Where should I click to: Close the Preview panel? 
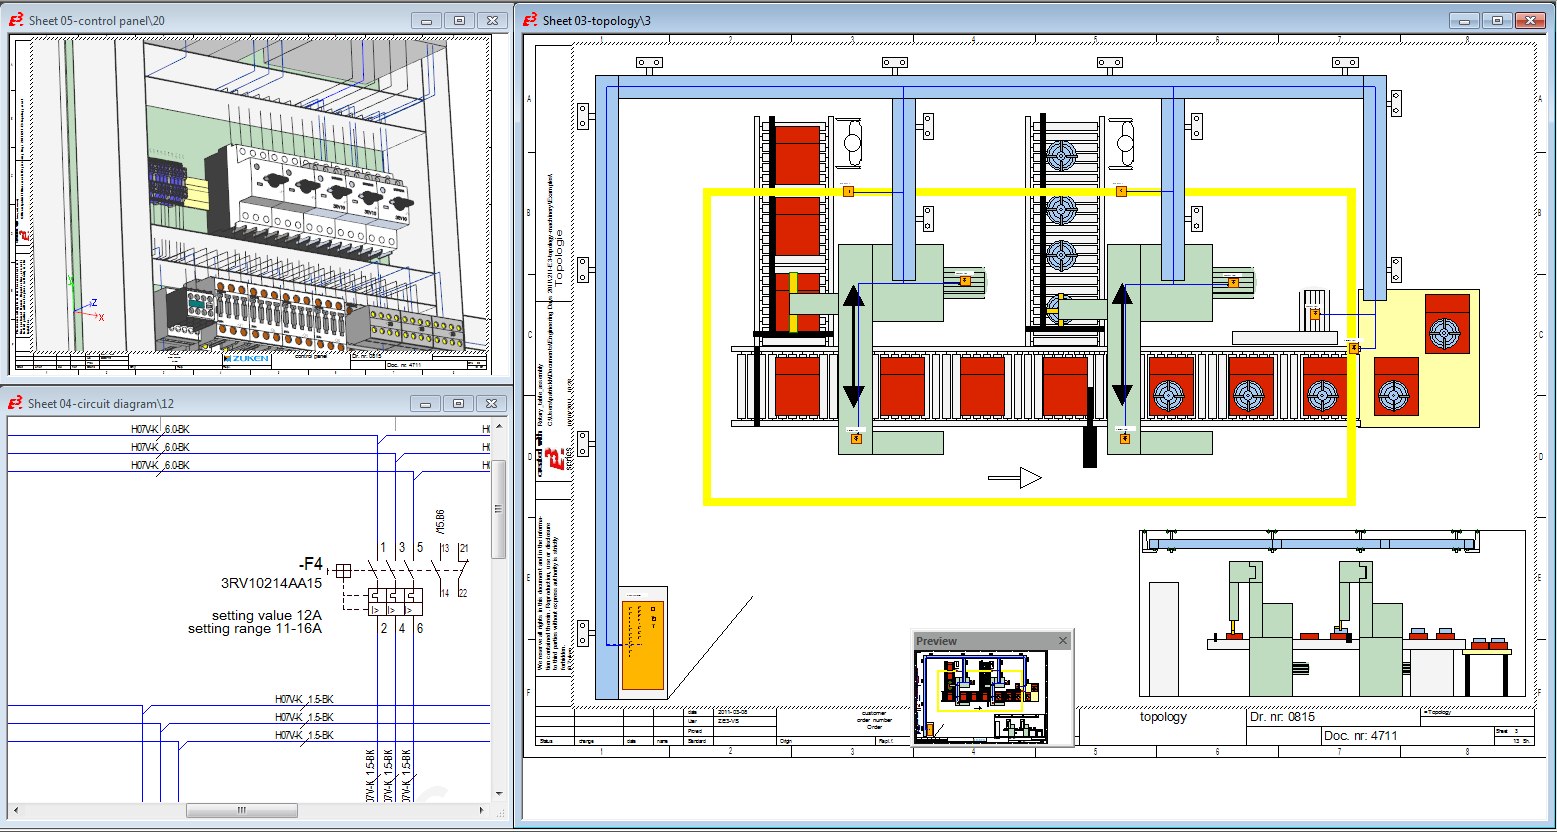[x=1062, y=640]
